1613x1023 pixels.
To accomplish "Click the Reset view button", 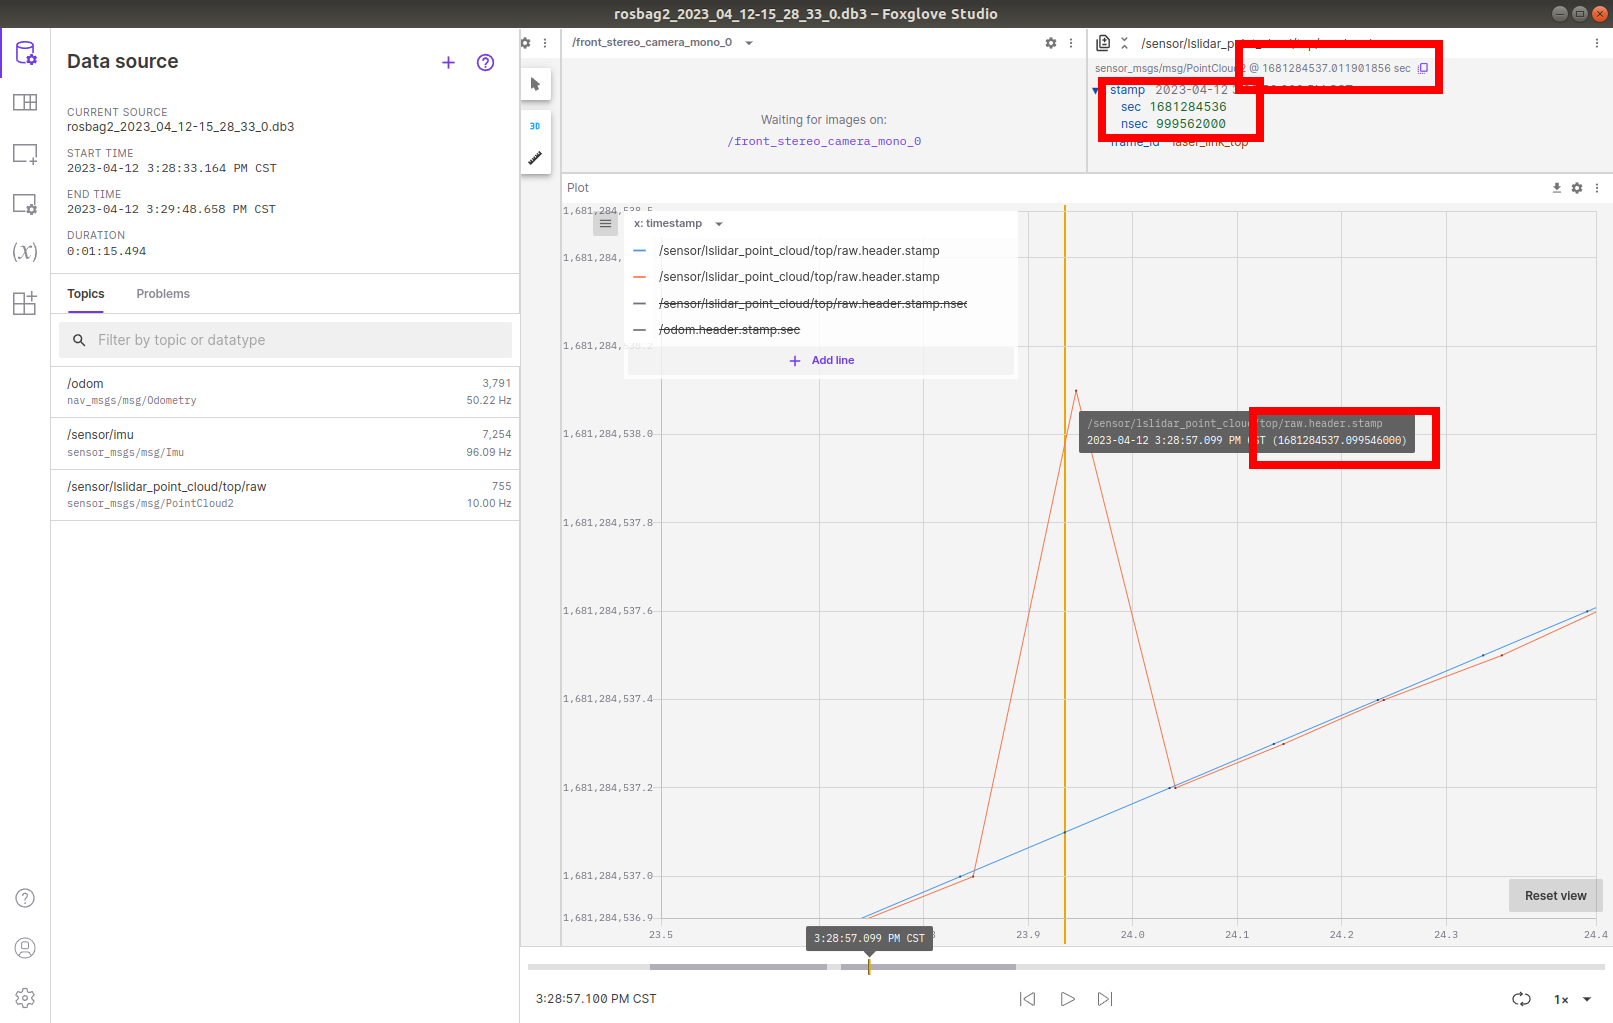I will (x=1555, y=895).
